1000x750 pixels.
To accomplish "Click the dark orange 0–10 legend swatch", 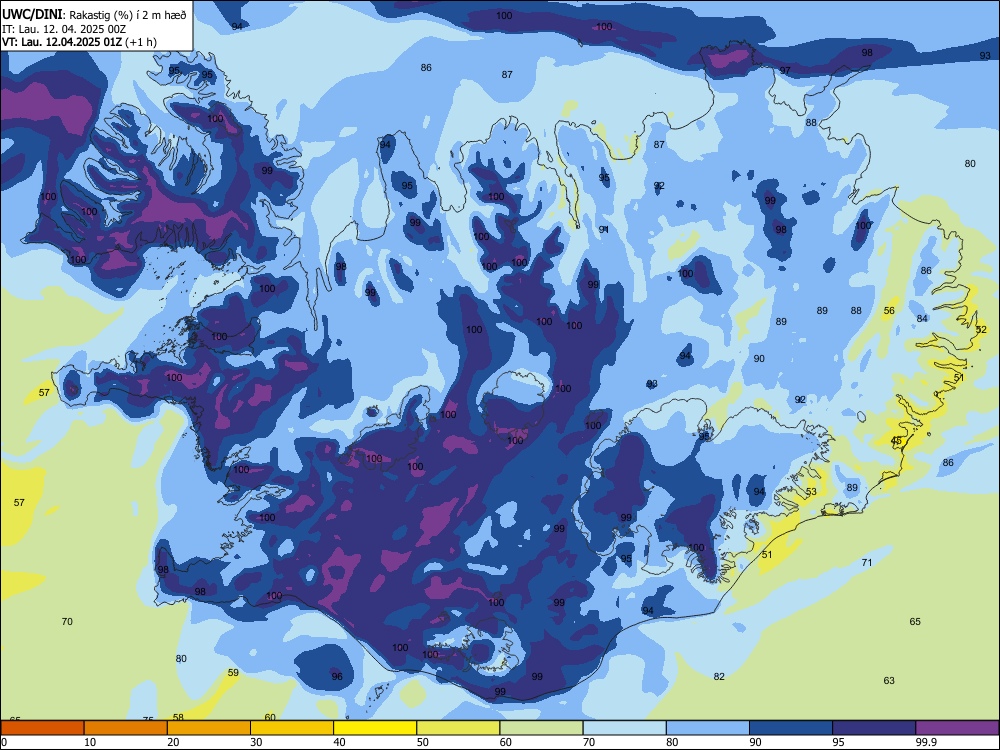I will pyautogui.click(x=42, y=728).
